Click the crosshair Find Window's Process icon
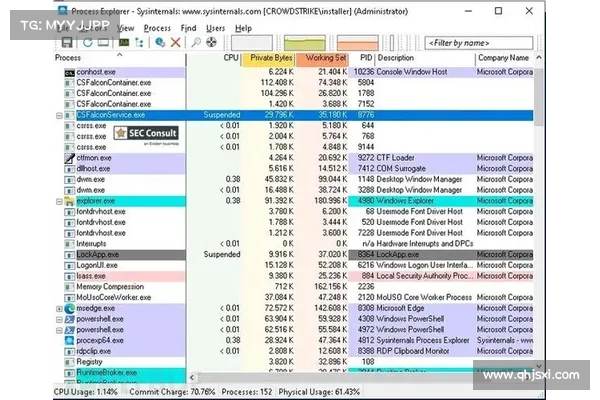 211,42
